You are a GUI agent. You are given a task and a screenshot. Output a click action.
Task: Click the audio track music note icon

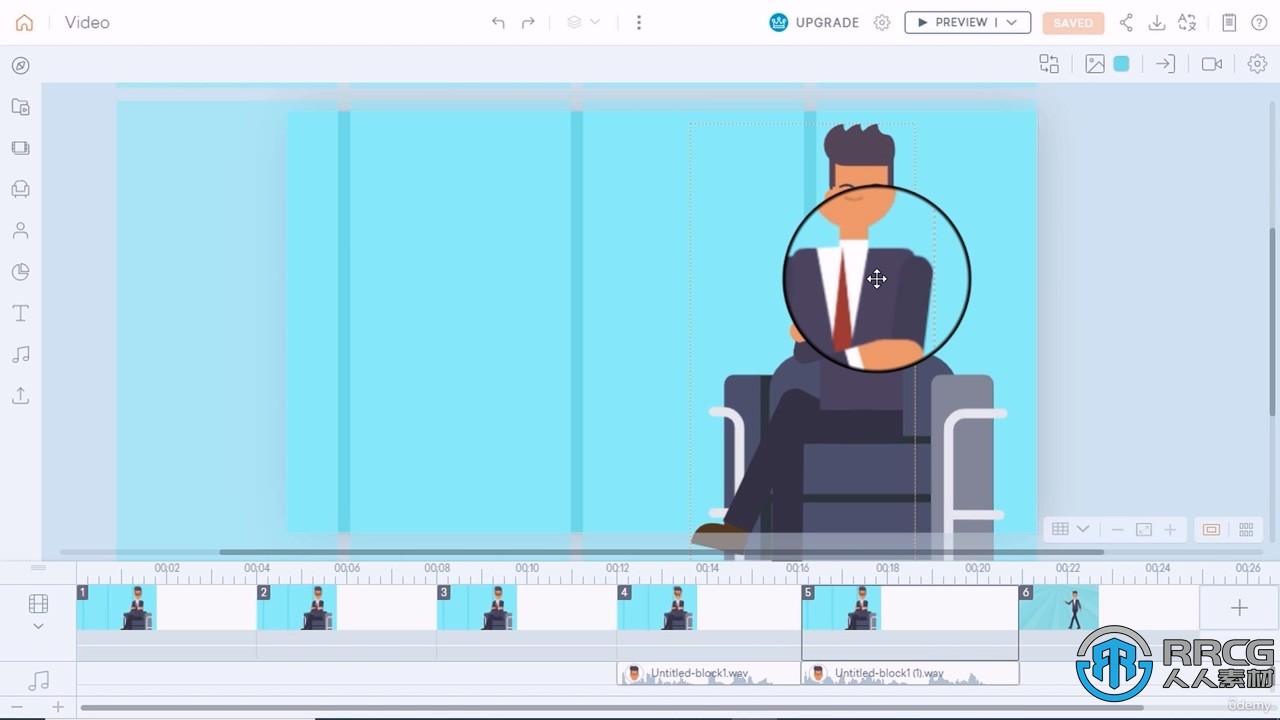(x=38, y=680)
